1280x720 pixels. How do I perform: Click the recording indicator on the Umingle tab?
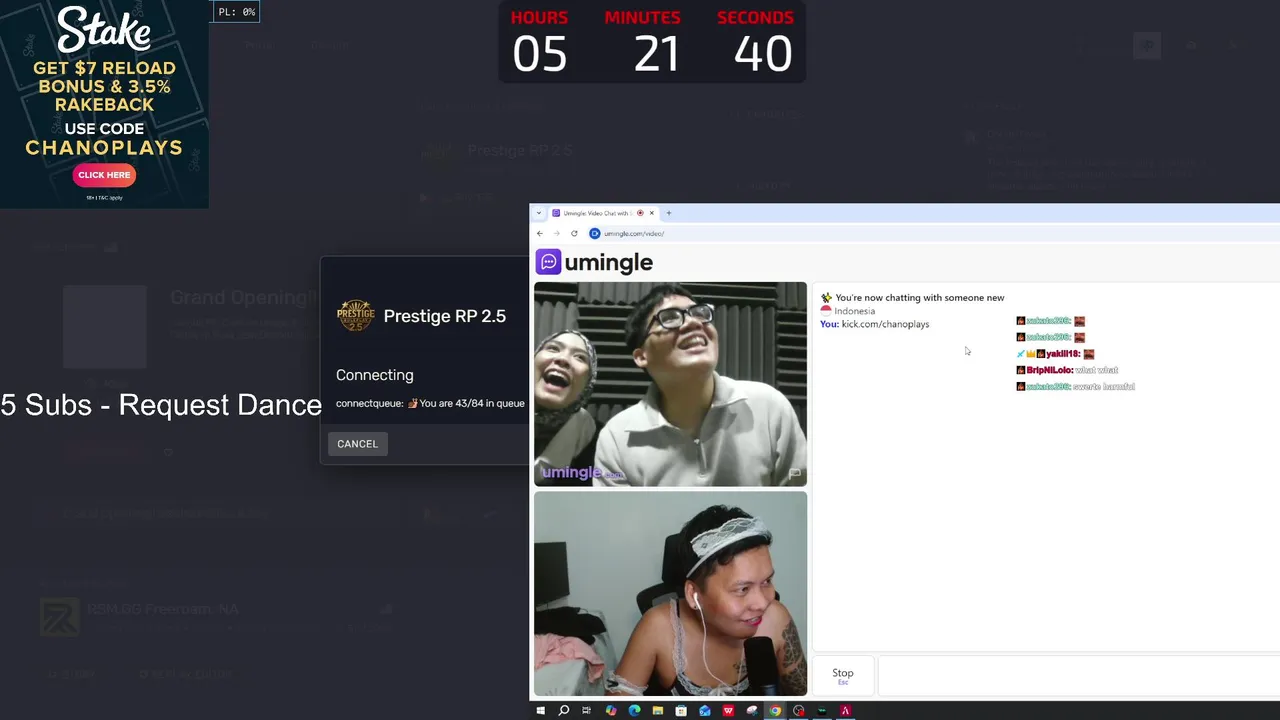640,212
